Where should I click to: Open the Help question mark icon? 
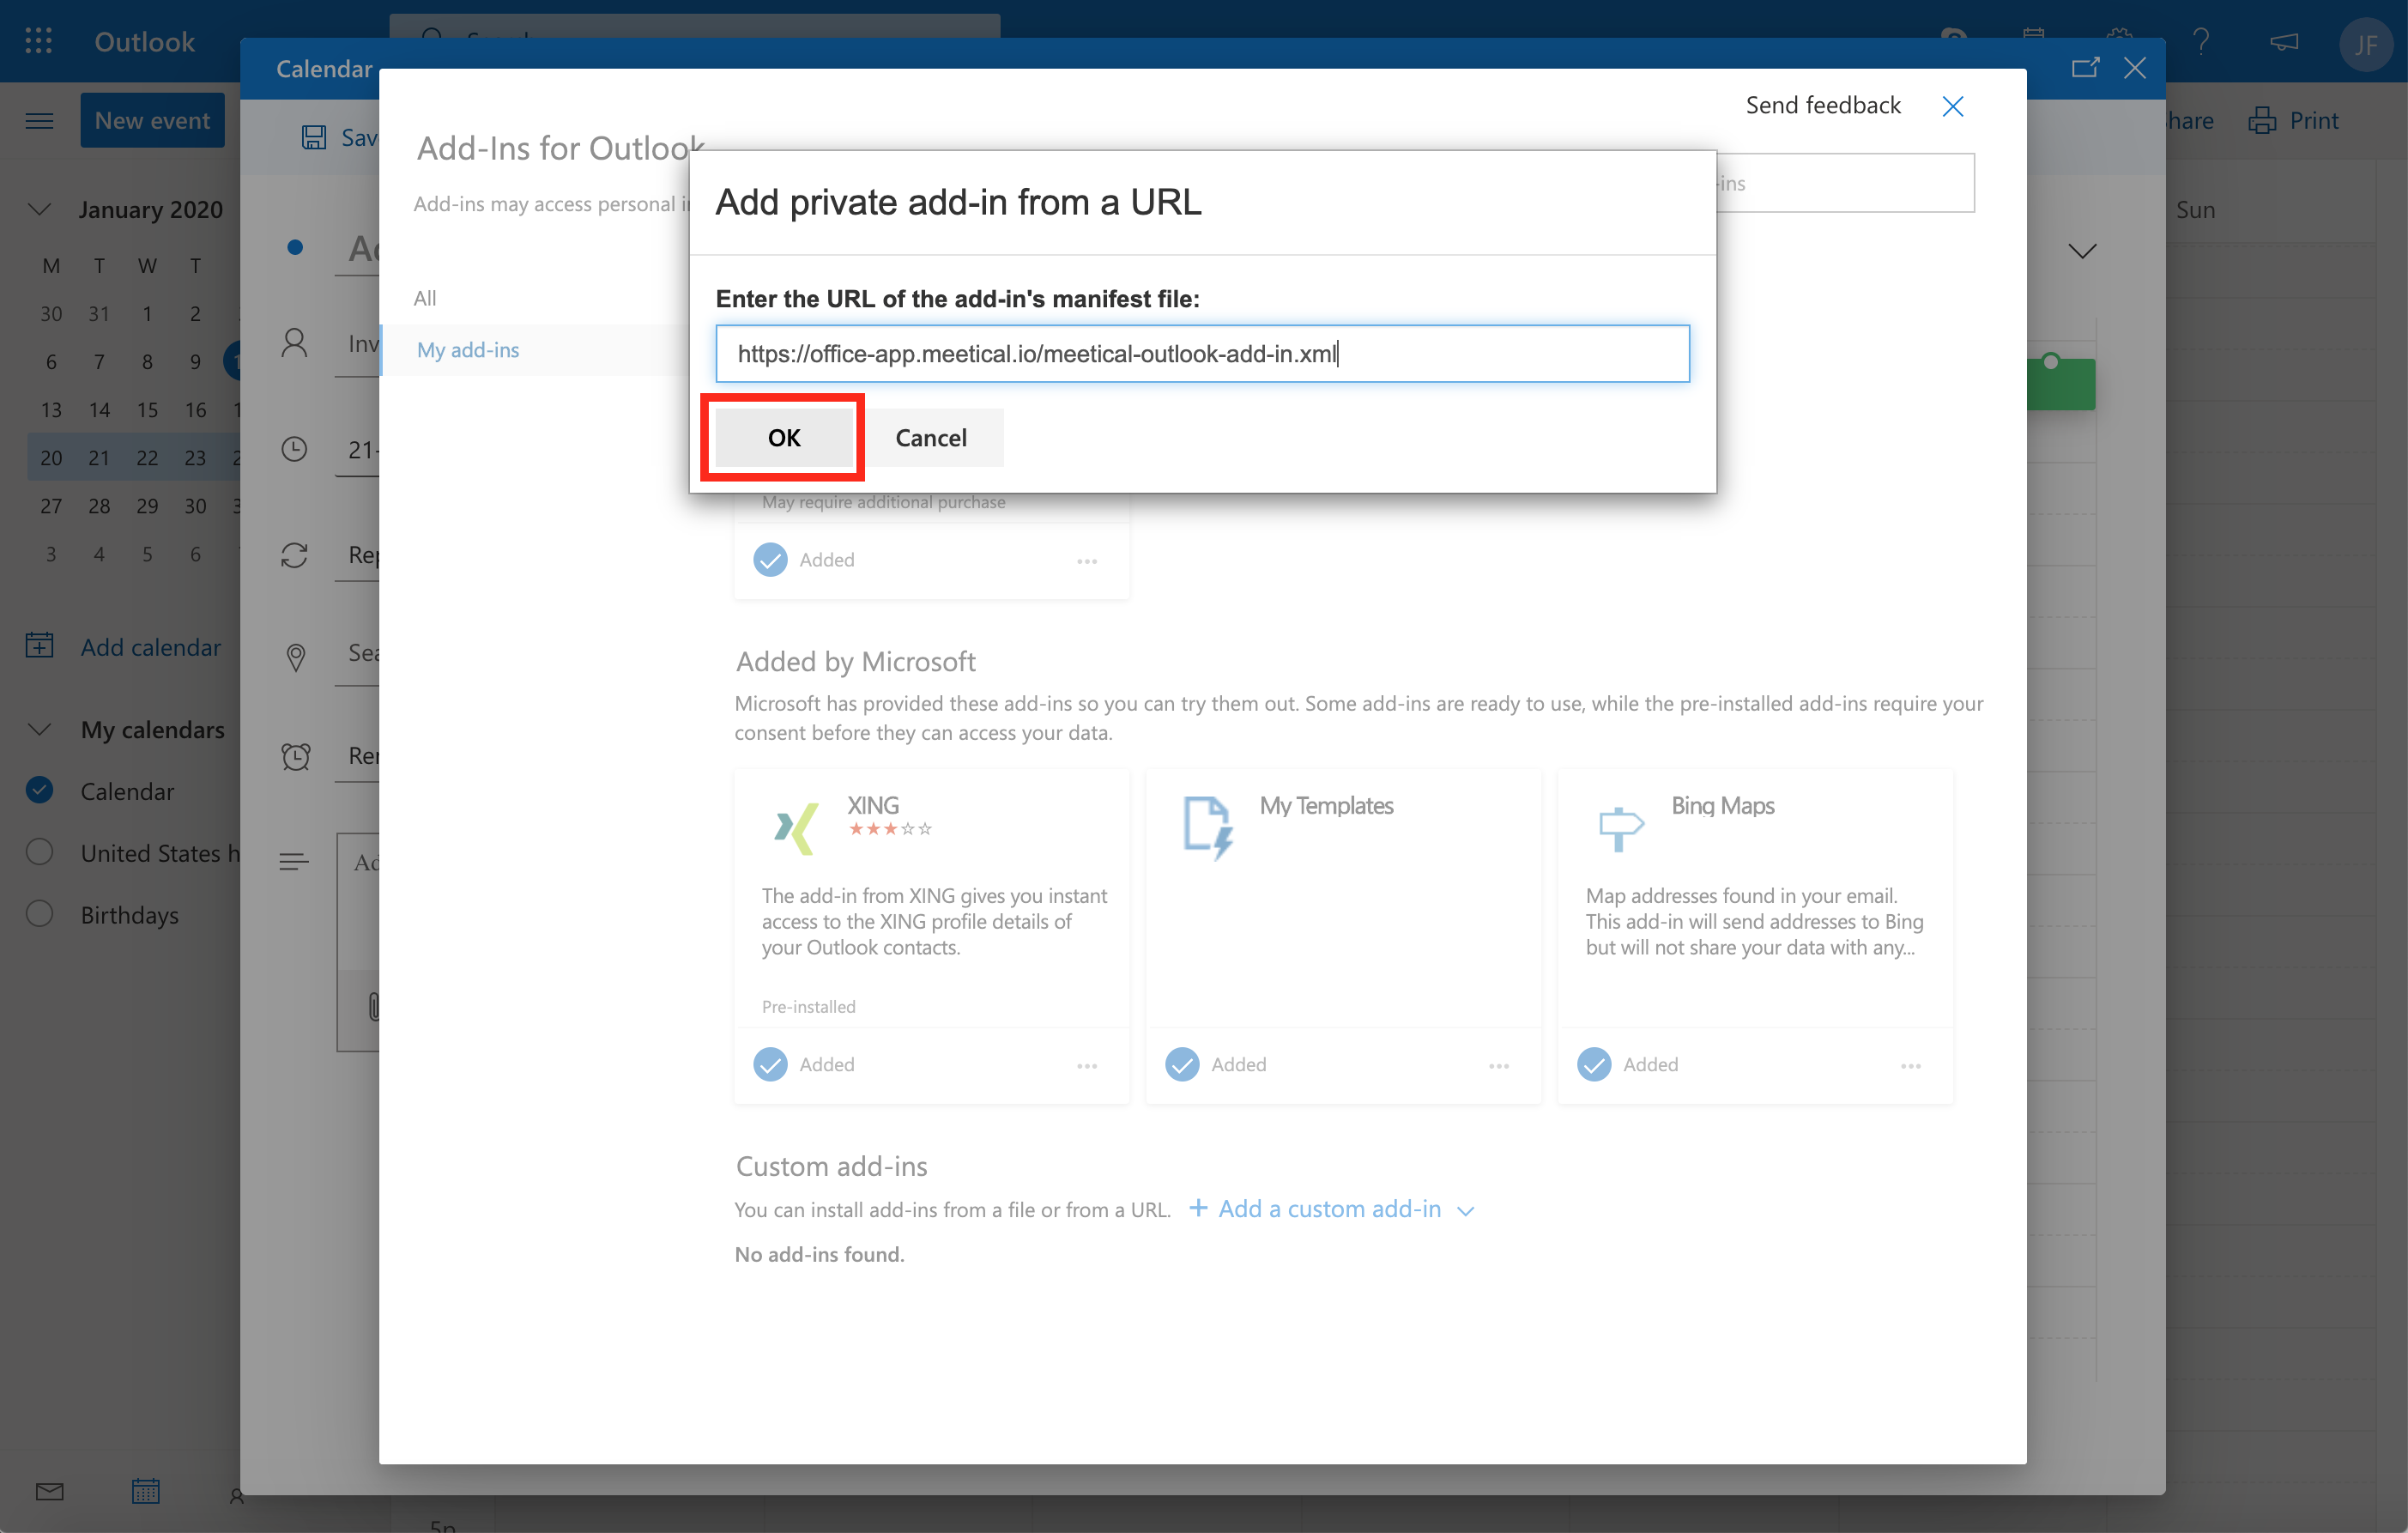tap(2200, 42)
